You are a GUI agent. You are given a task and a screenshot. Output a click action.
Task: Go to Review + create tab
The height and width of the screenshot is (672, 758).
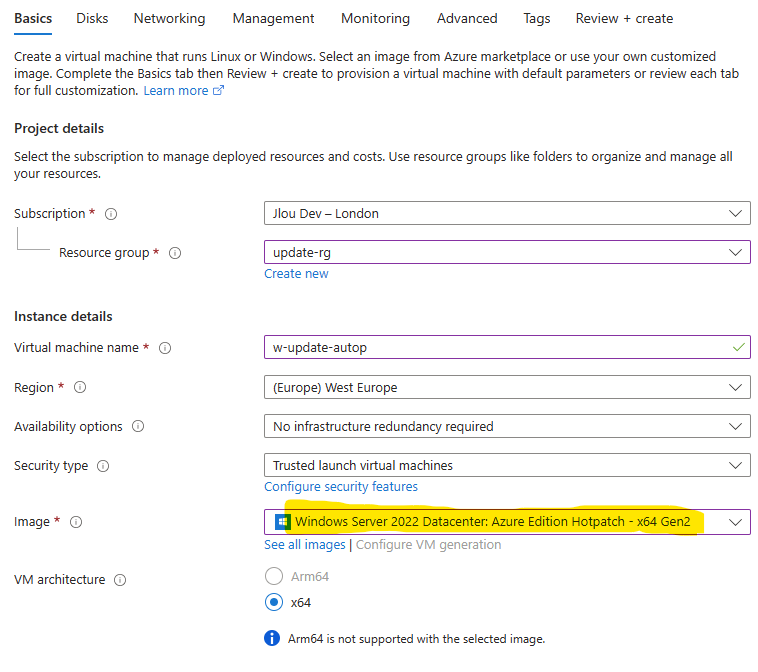[x=624, y=18]
